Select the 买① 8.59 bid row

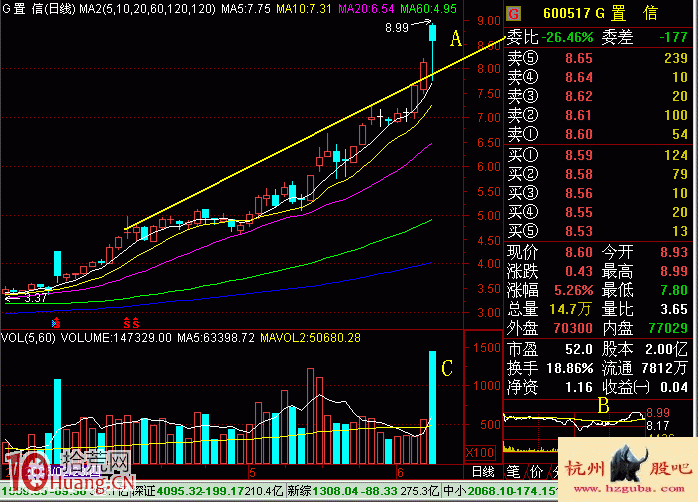point(598,155)
